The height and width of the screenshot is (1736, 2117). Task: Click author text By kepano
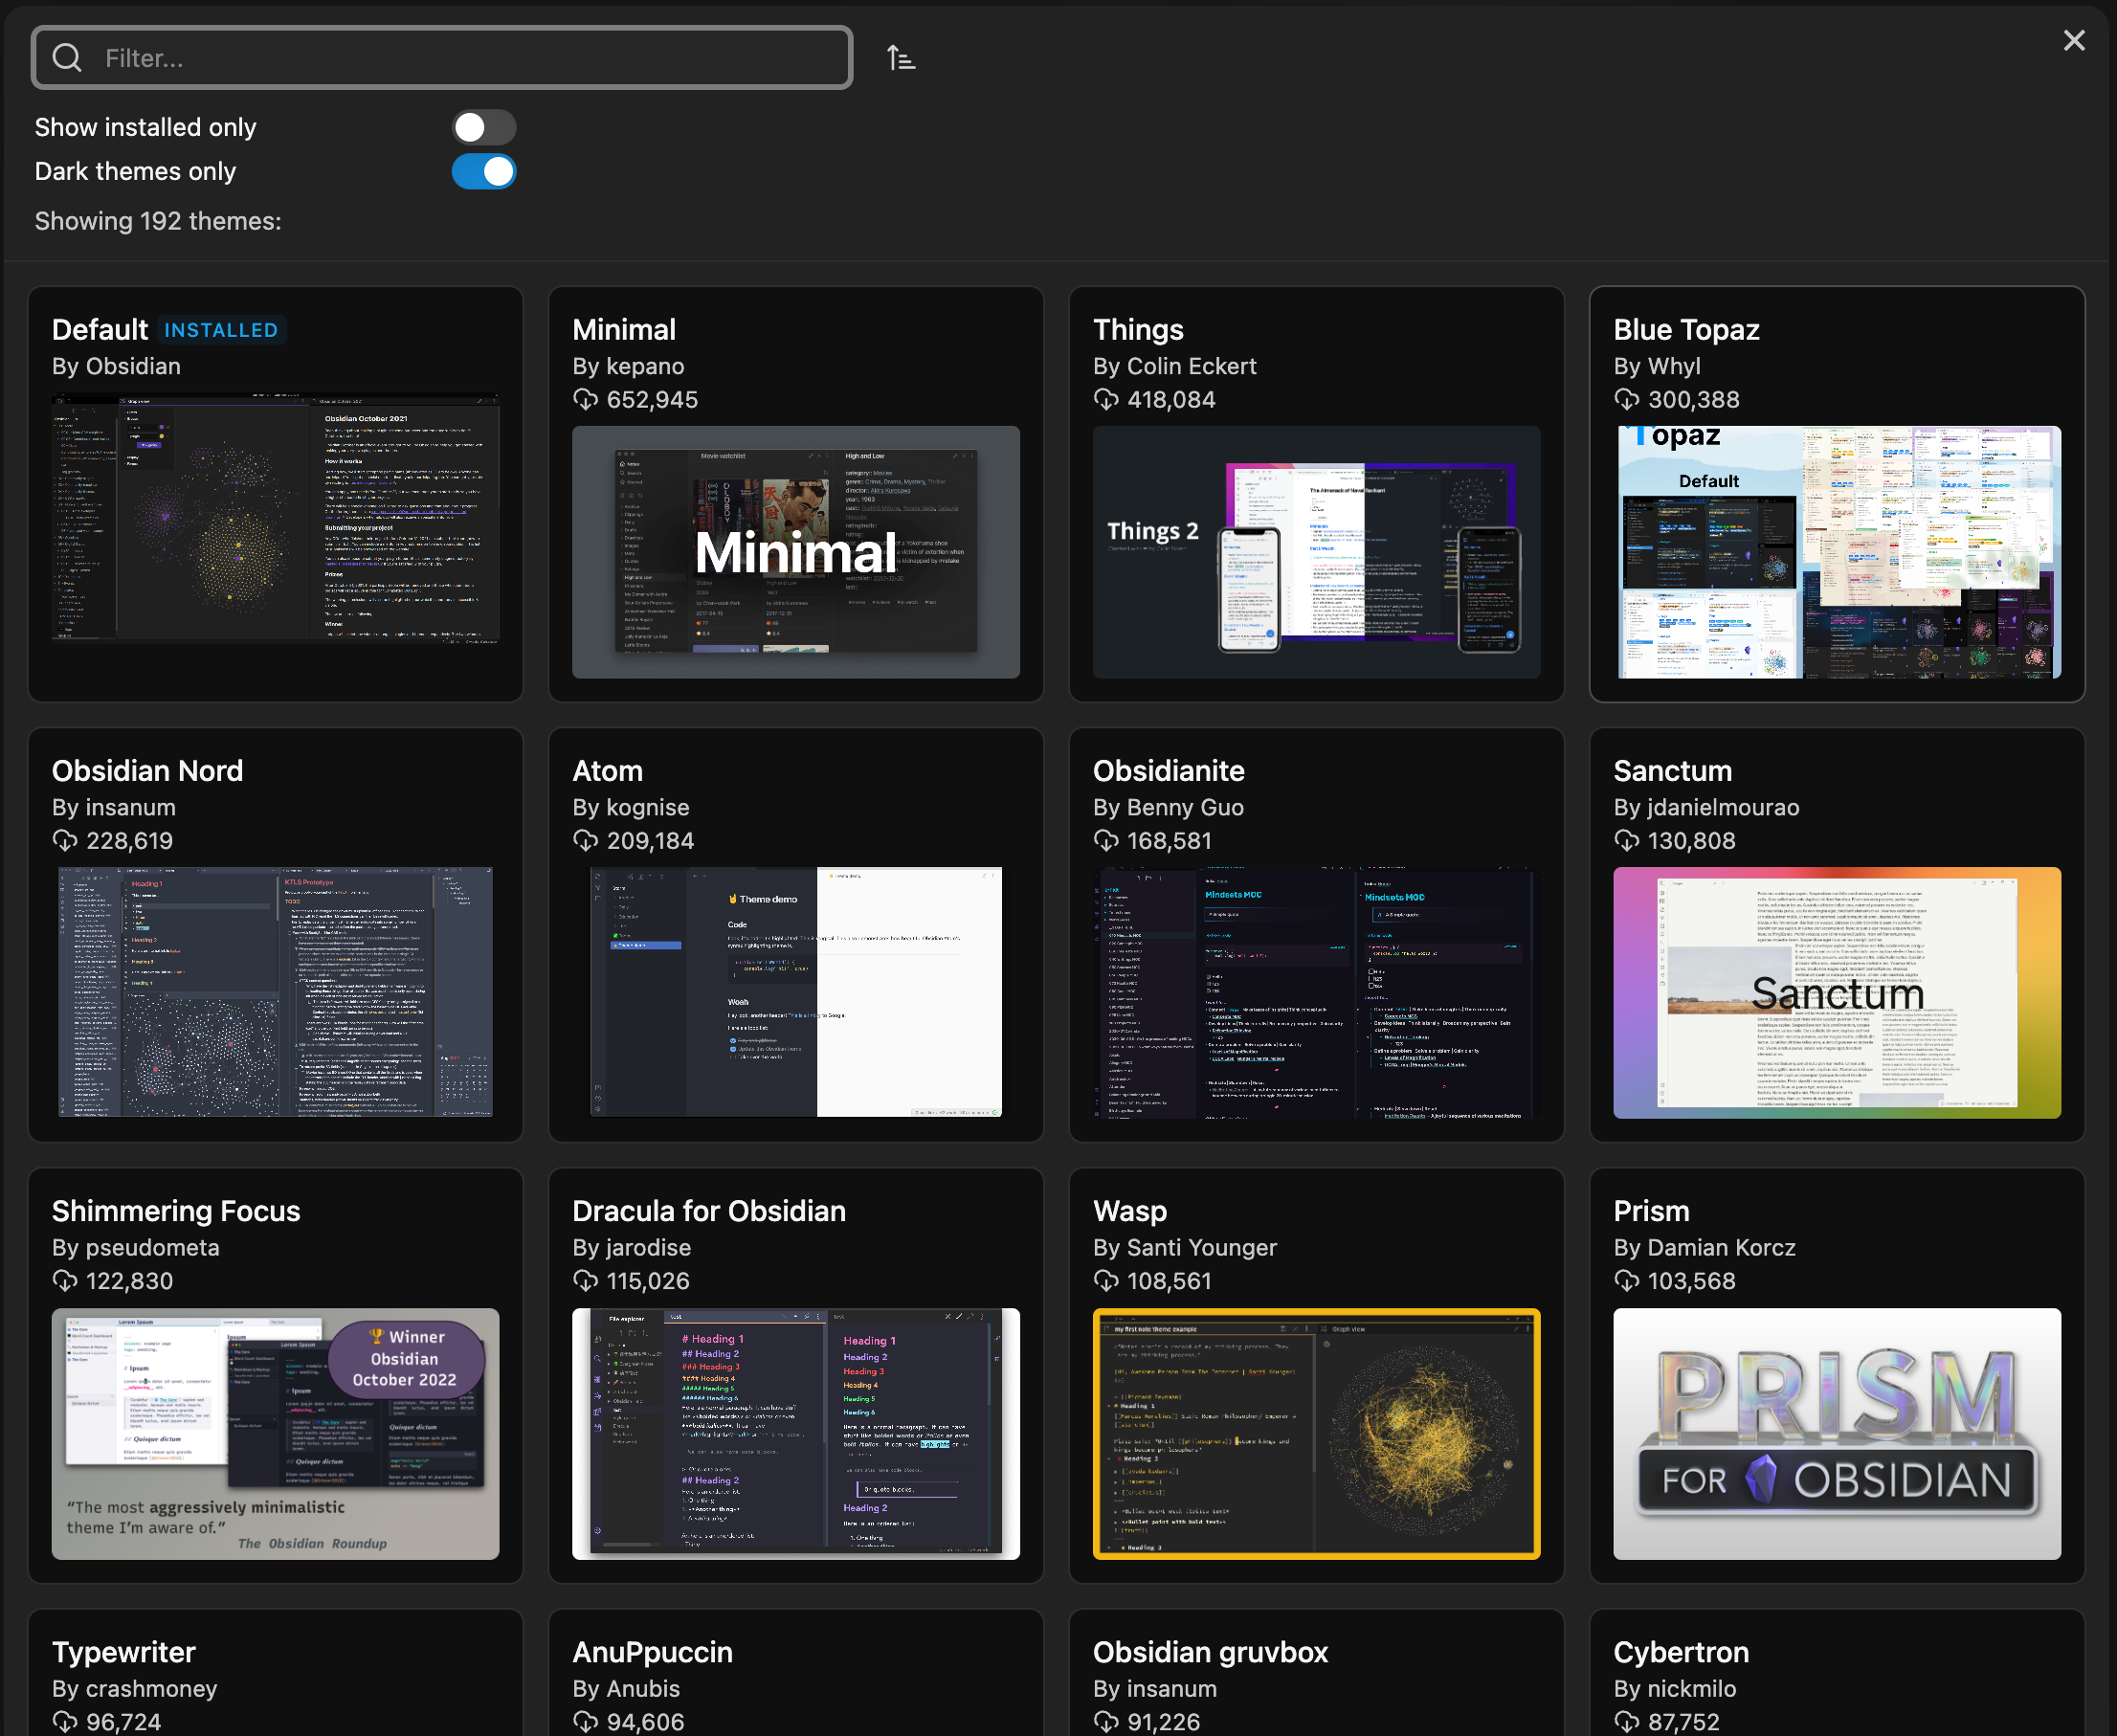point(628,366)
